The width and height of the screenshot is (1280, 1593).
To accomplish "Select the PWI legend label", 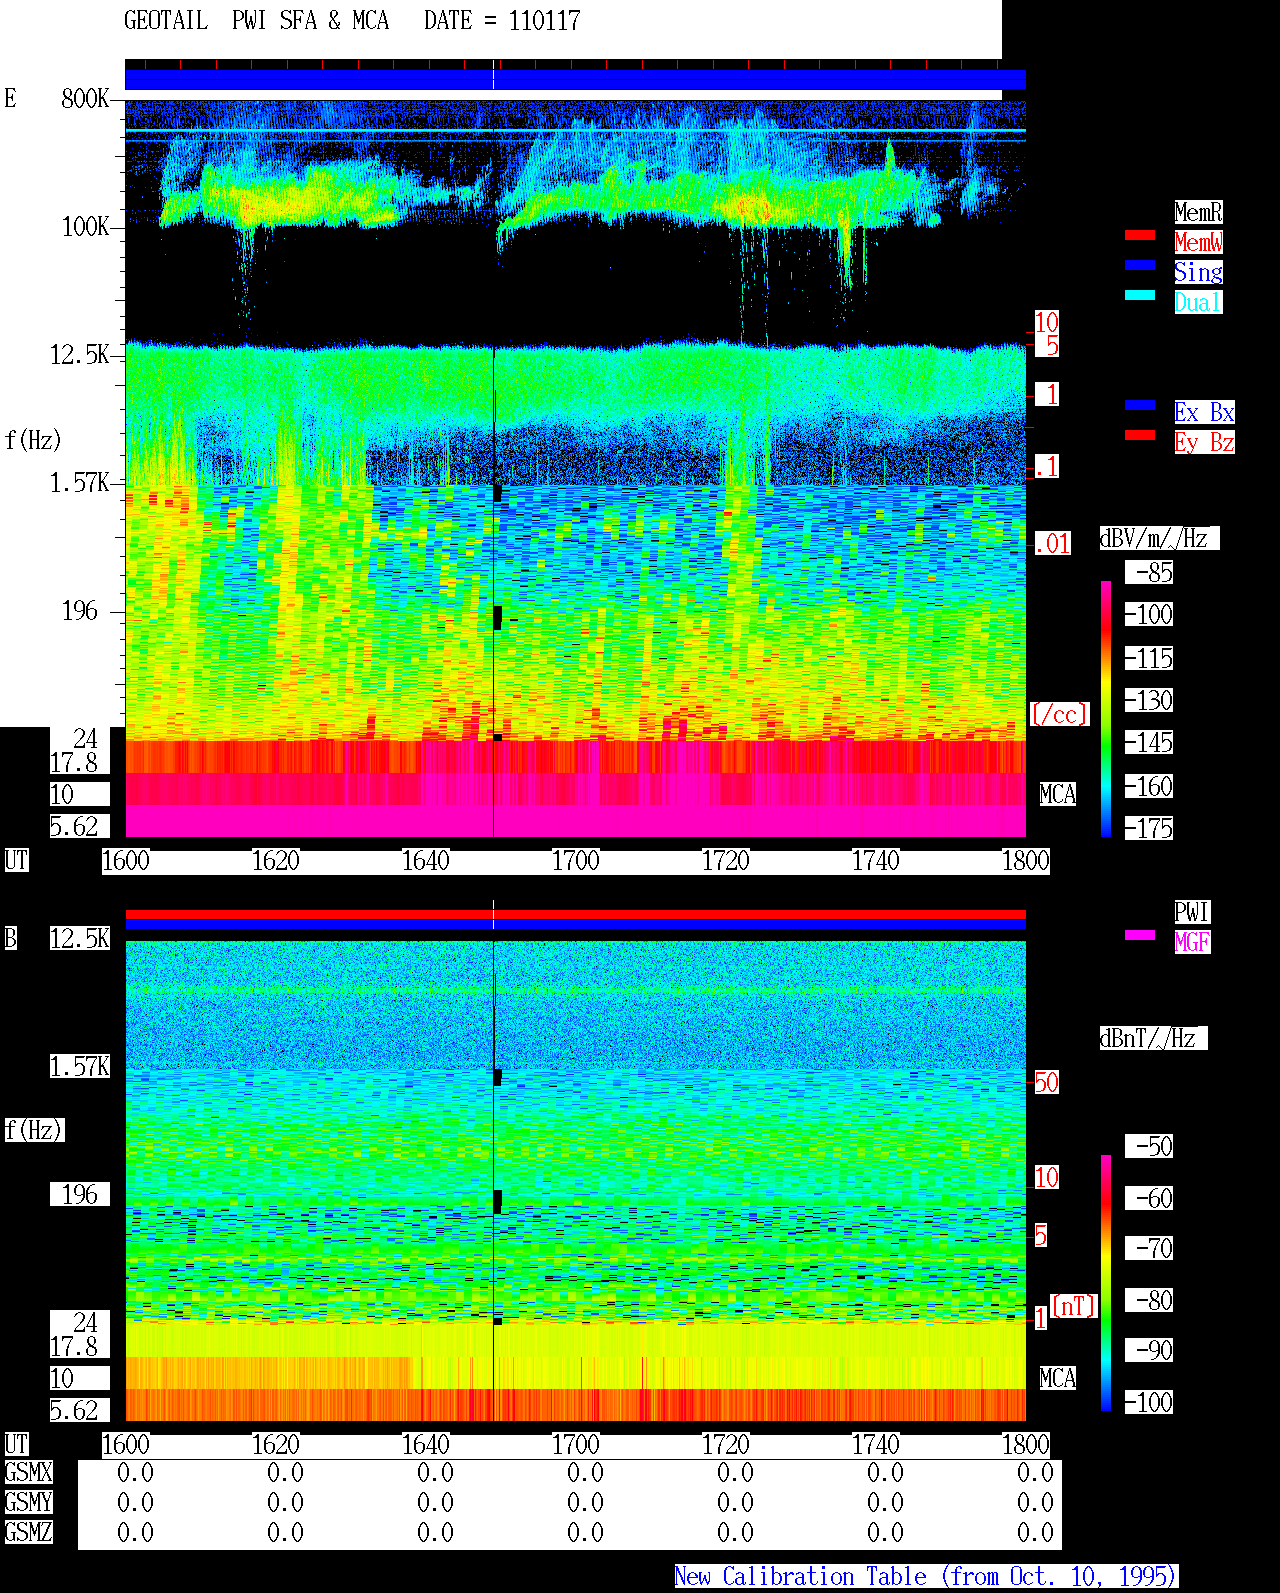I will (x=1192, y=912).
